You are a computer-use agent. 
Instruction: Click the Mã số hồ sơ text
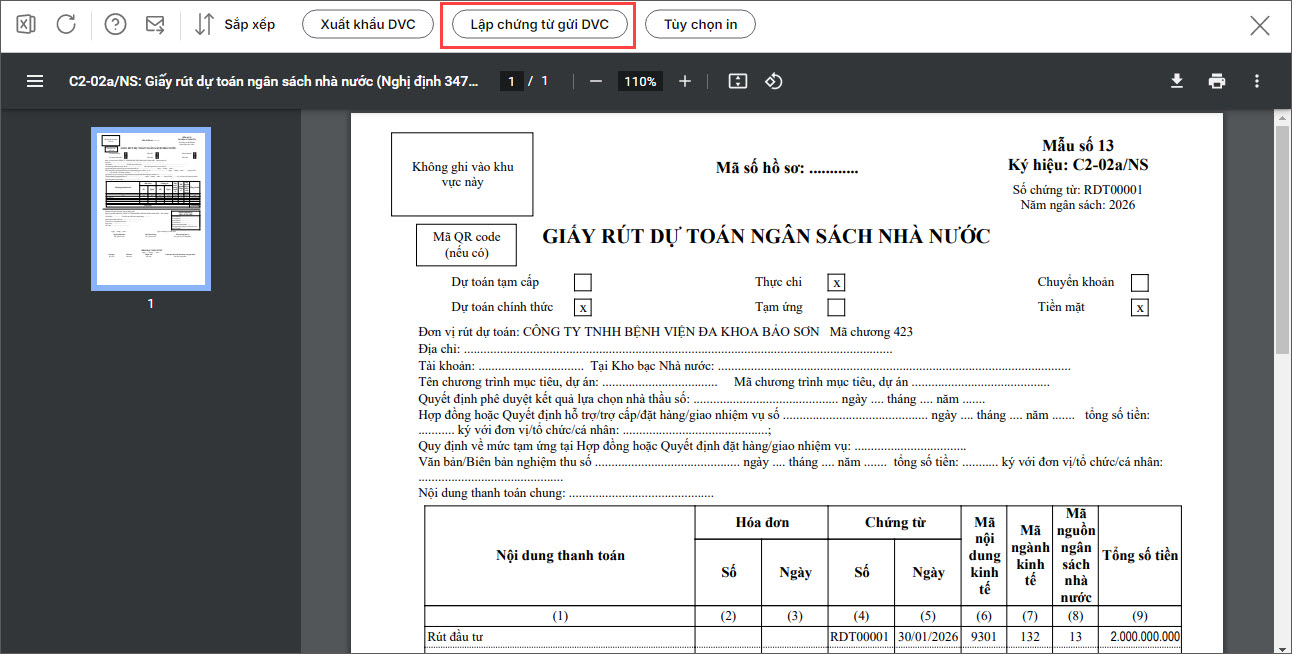tap(787, 169)
